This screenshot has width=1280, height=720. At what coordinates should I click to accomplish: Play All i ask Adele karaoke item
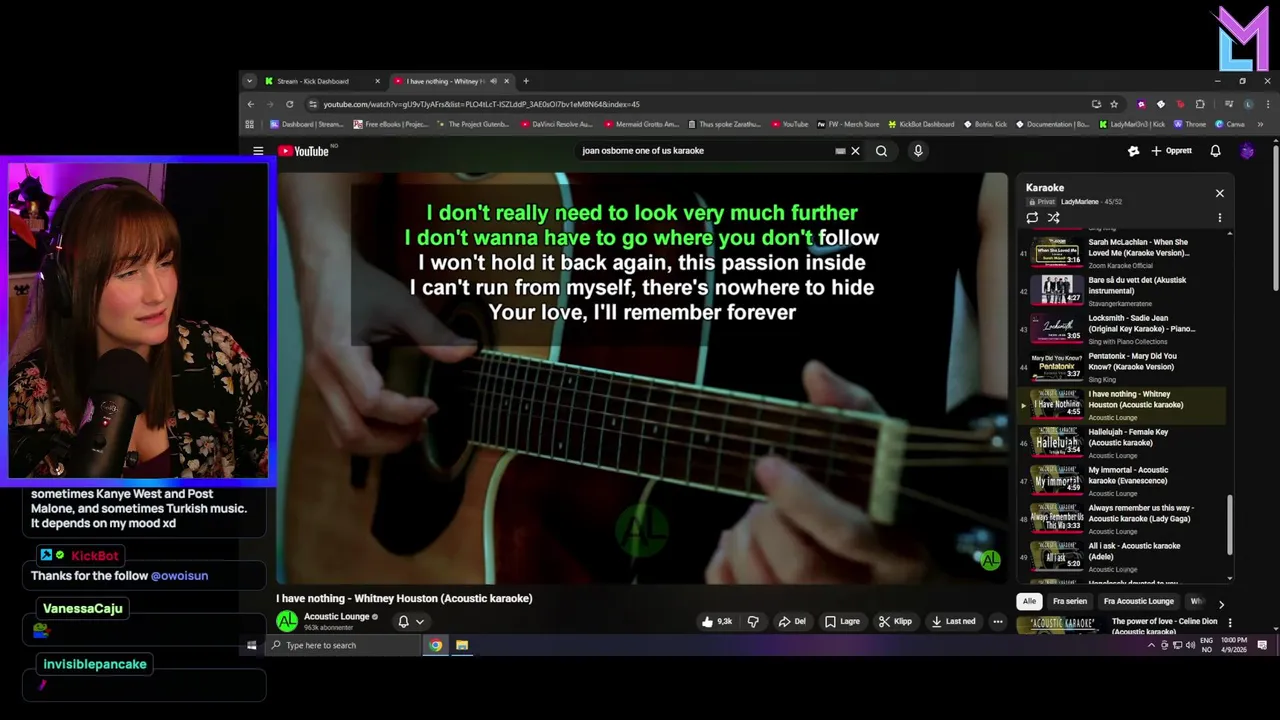pyautogui.click(x=1121, y=556)
